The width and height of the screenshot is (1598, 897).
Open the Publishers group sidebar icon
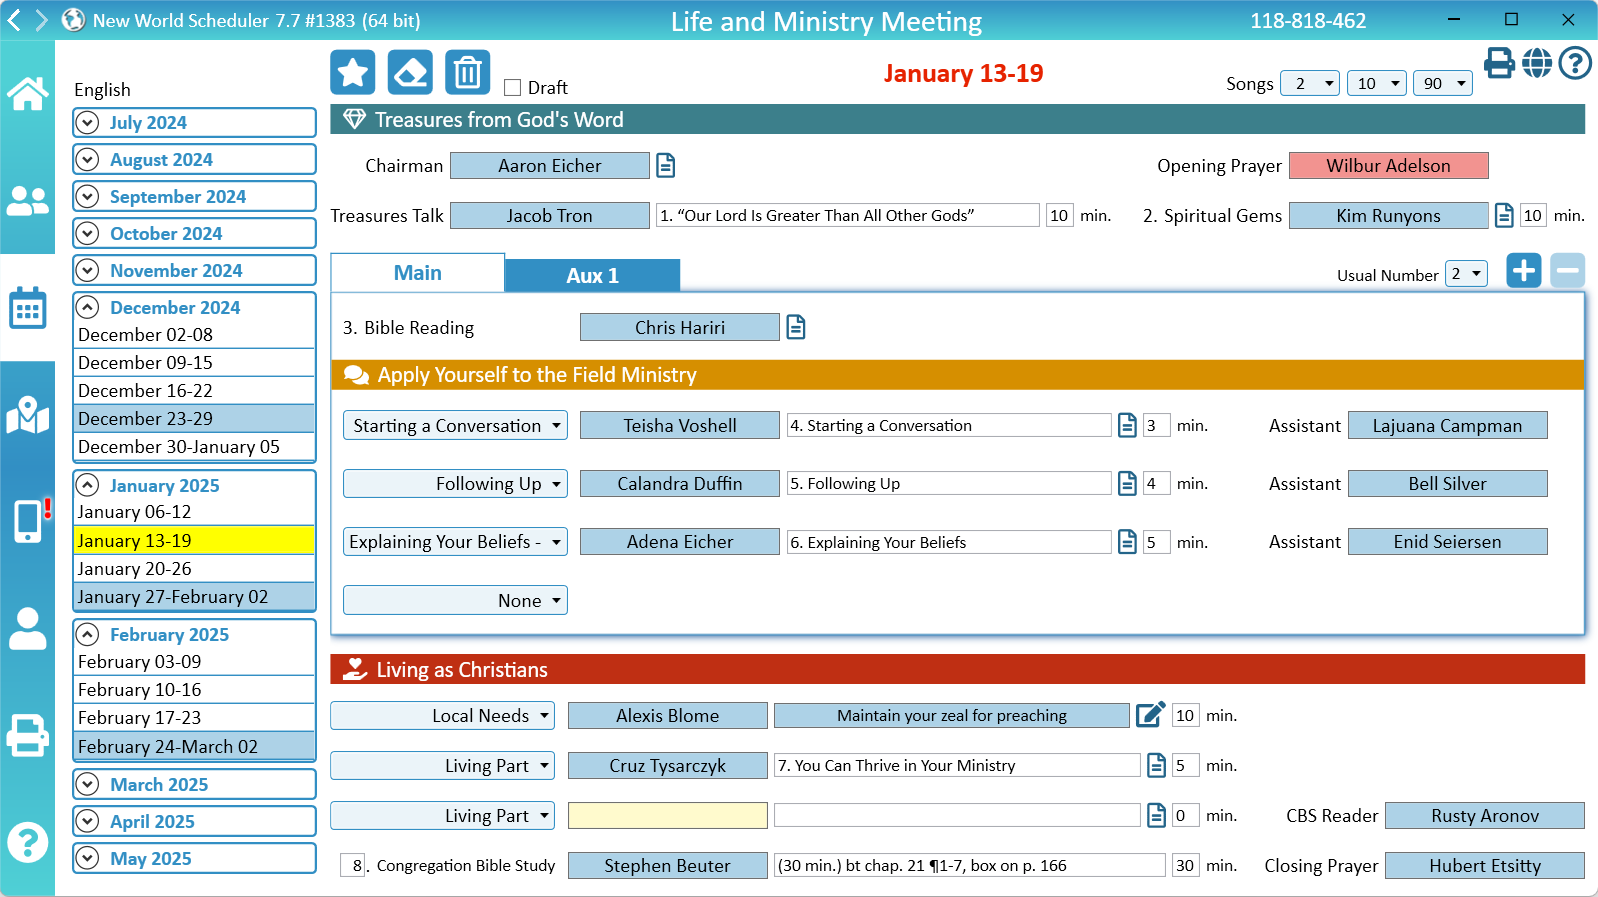pos(27,201)
